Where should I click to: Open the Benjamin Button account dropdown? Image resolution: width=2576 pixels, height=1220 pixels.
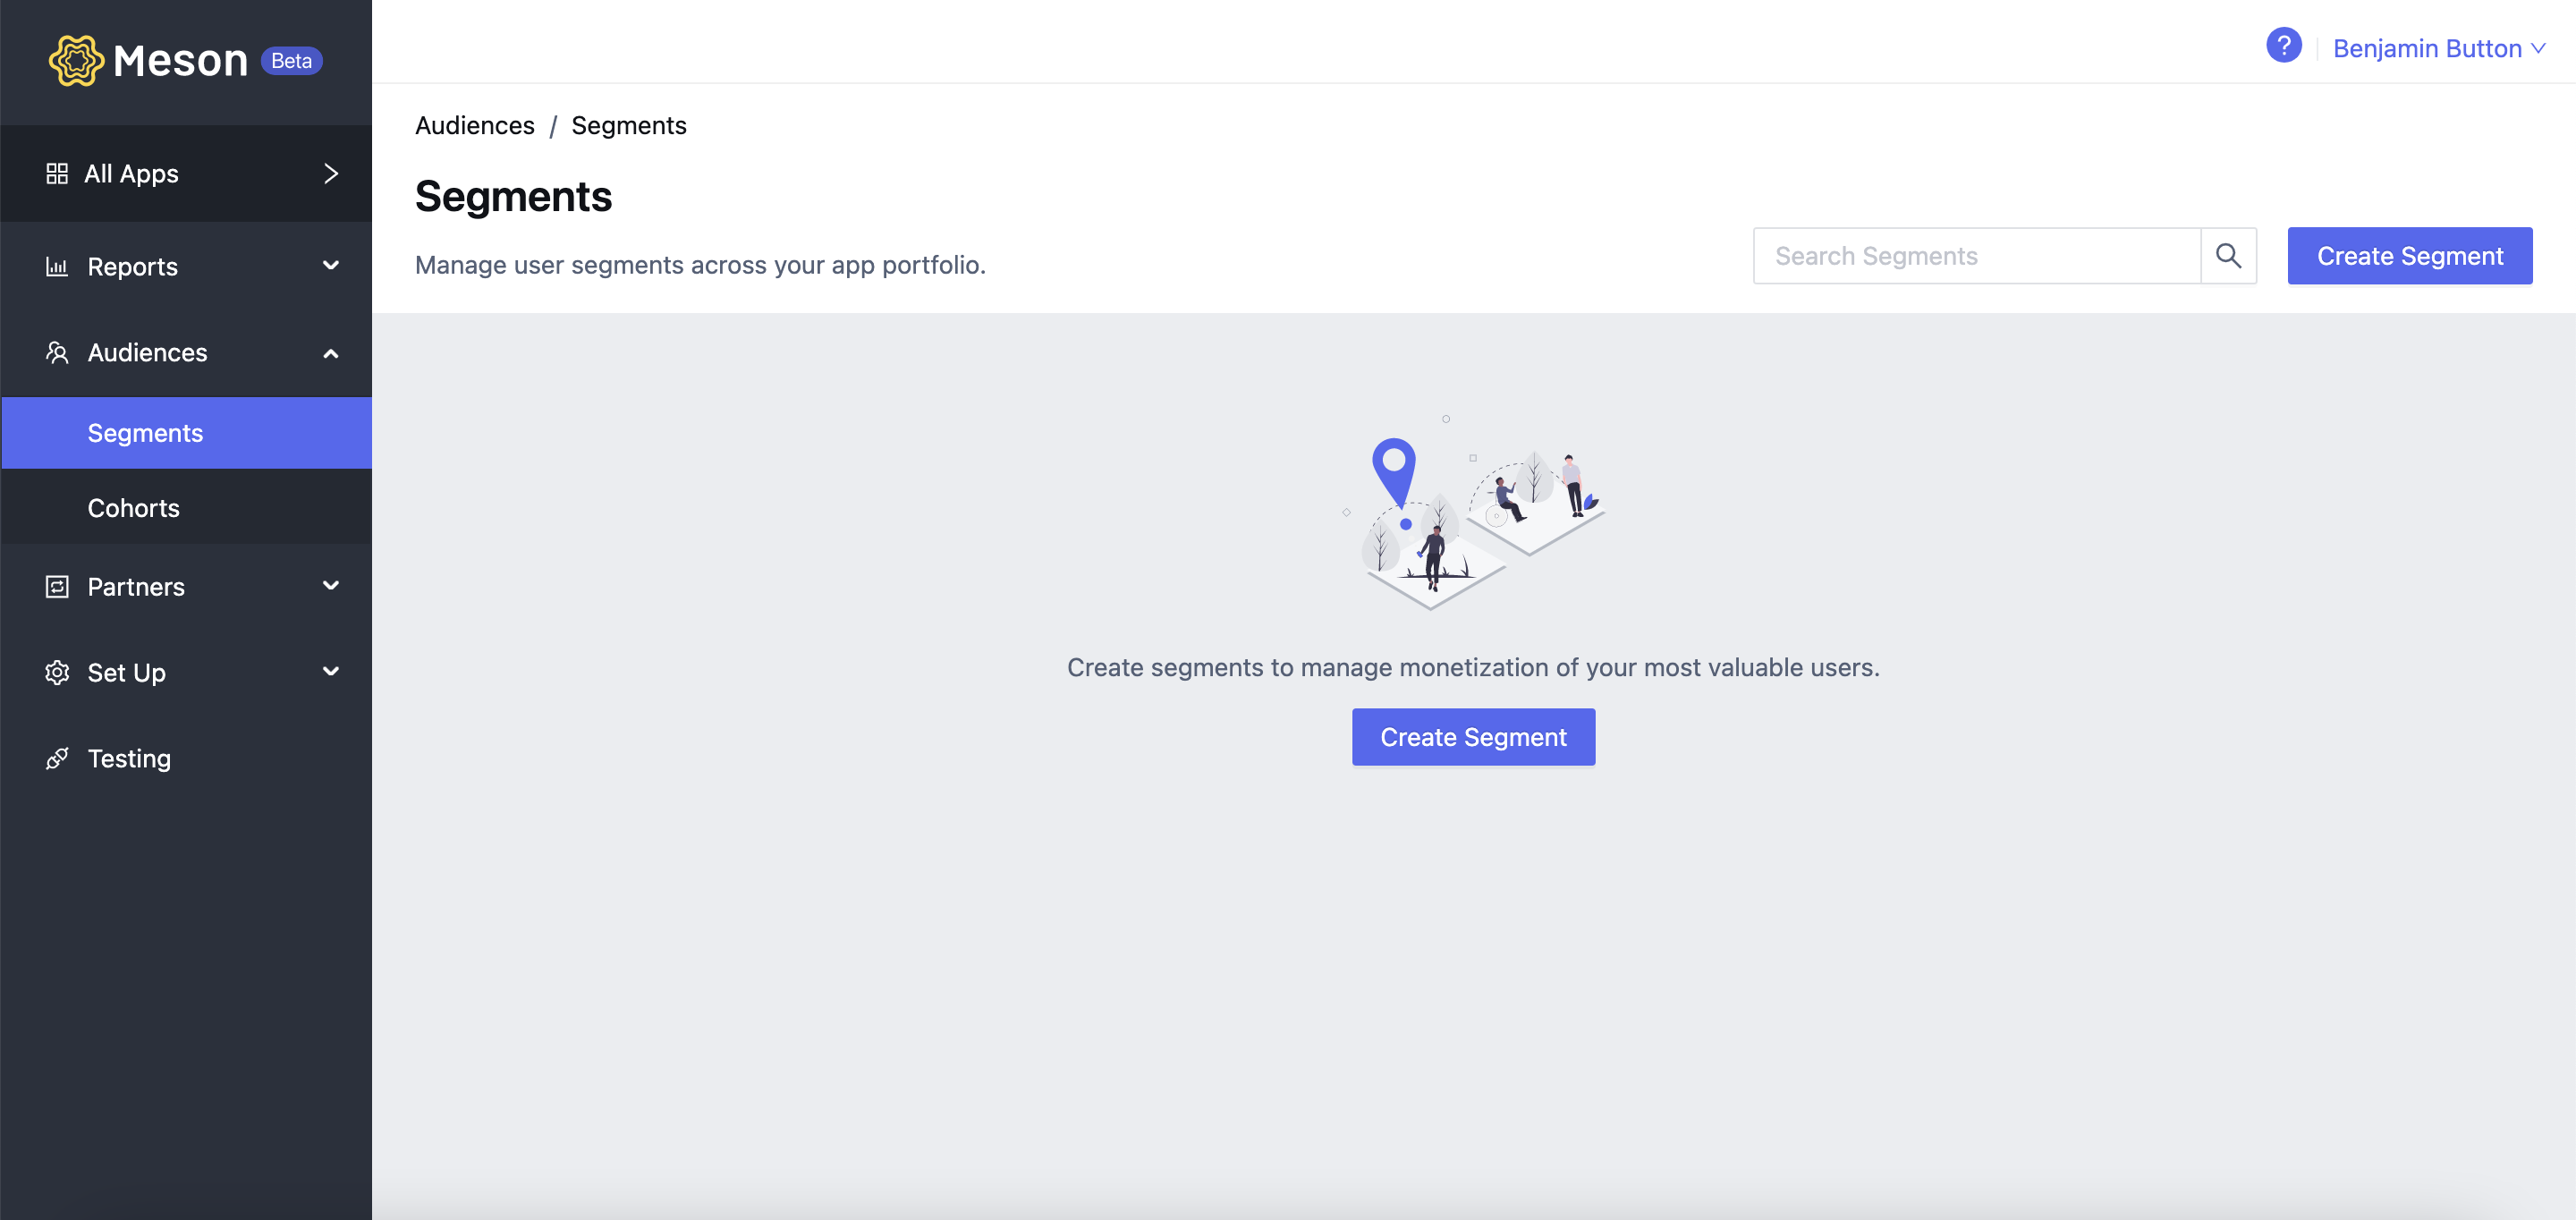tap(2438, 49)
